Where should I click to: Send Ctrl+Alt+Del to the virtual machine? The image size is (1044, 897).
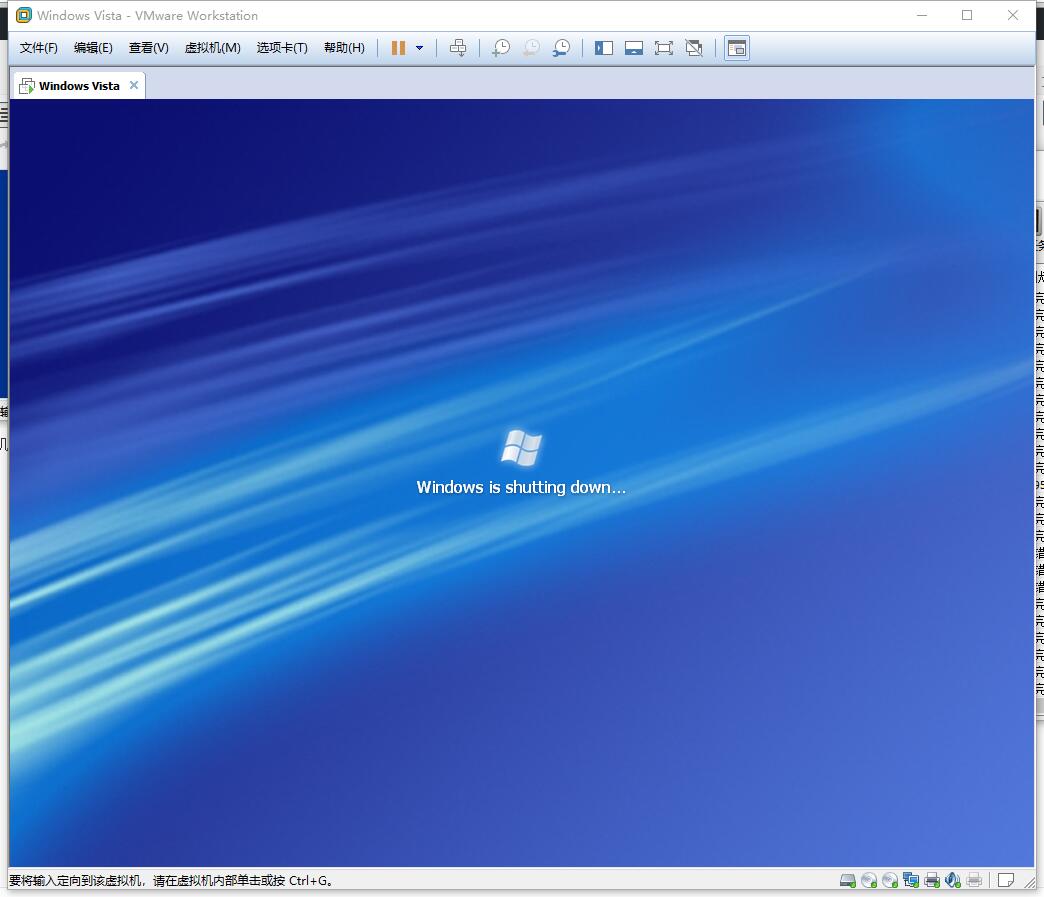coord(458,48)
